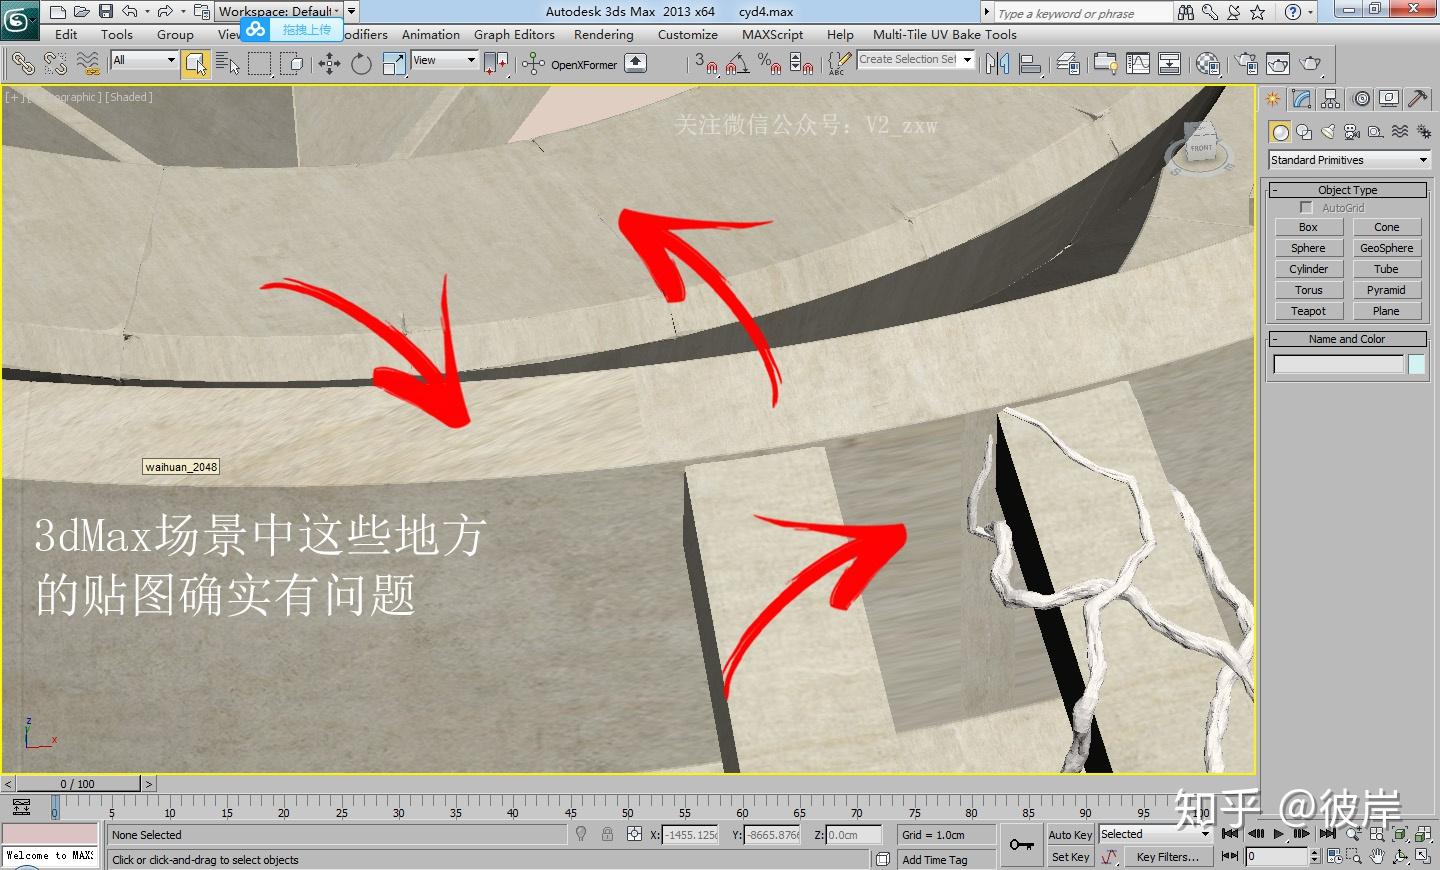Viewport: 1440px width, 870px height.
Task: Click the Set Key button
Action: pyautogui.click(x=1070, y=857)
